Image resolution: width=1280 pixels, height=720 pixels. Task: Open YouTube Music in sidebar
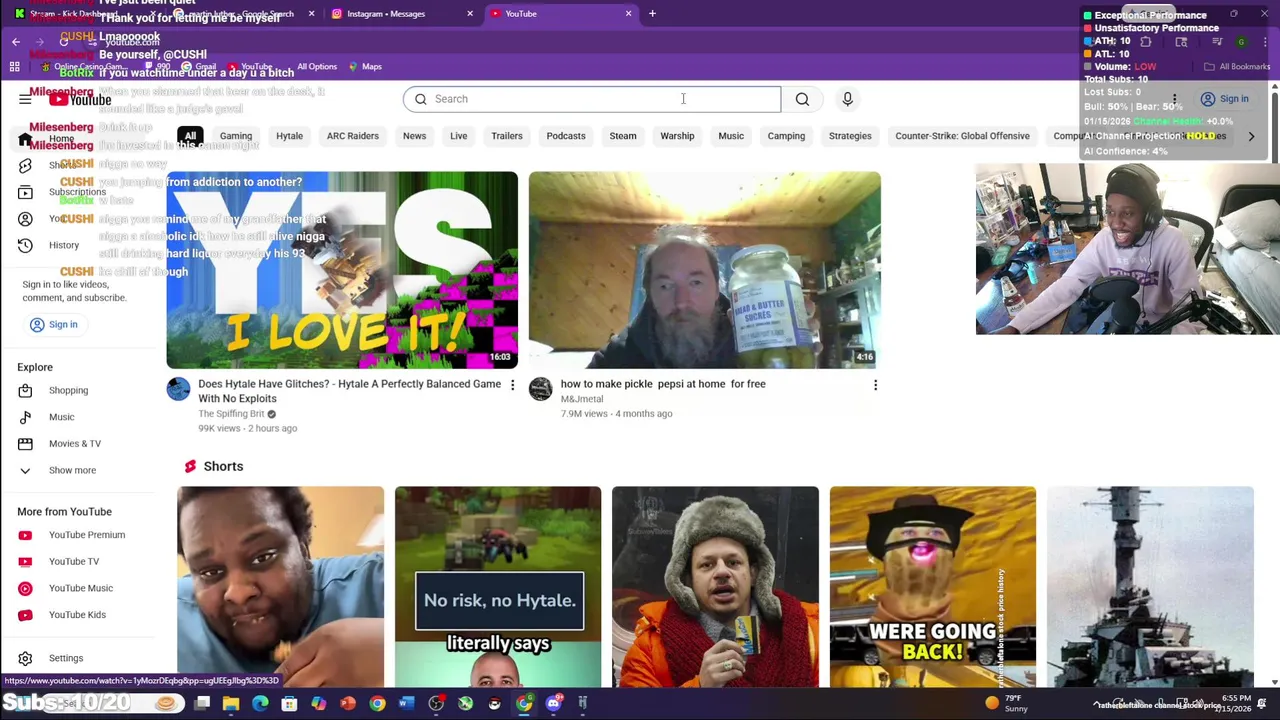point(81,588)
